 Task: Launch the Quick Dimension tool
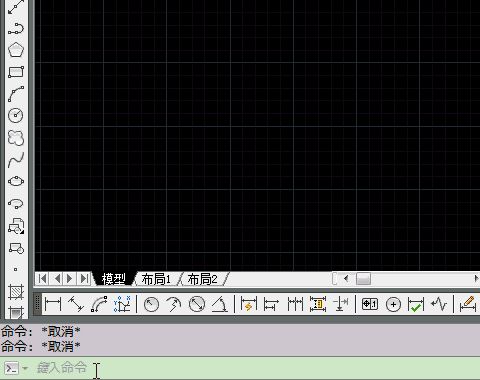(x=249, y=304)
